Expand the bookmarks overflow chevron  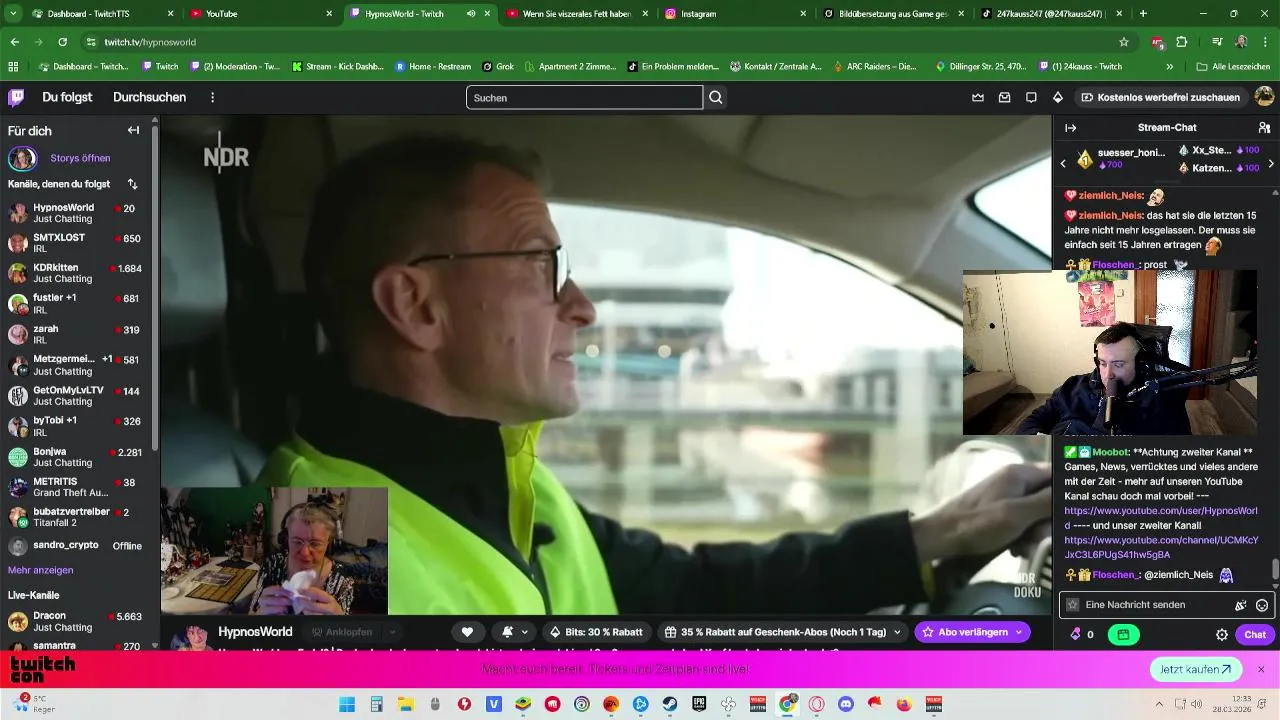[x=1170, y=66]
